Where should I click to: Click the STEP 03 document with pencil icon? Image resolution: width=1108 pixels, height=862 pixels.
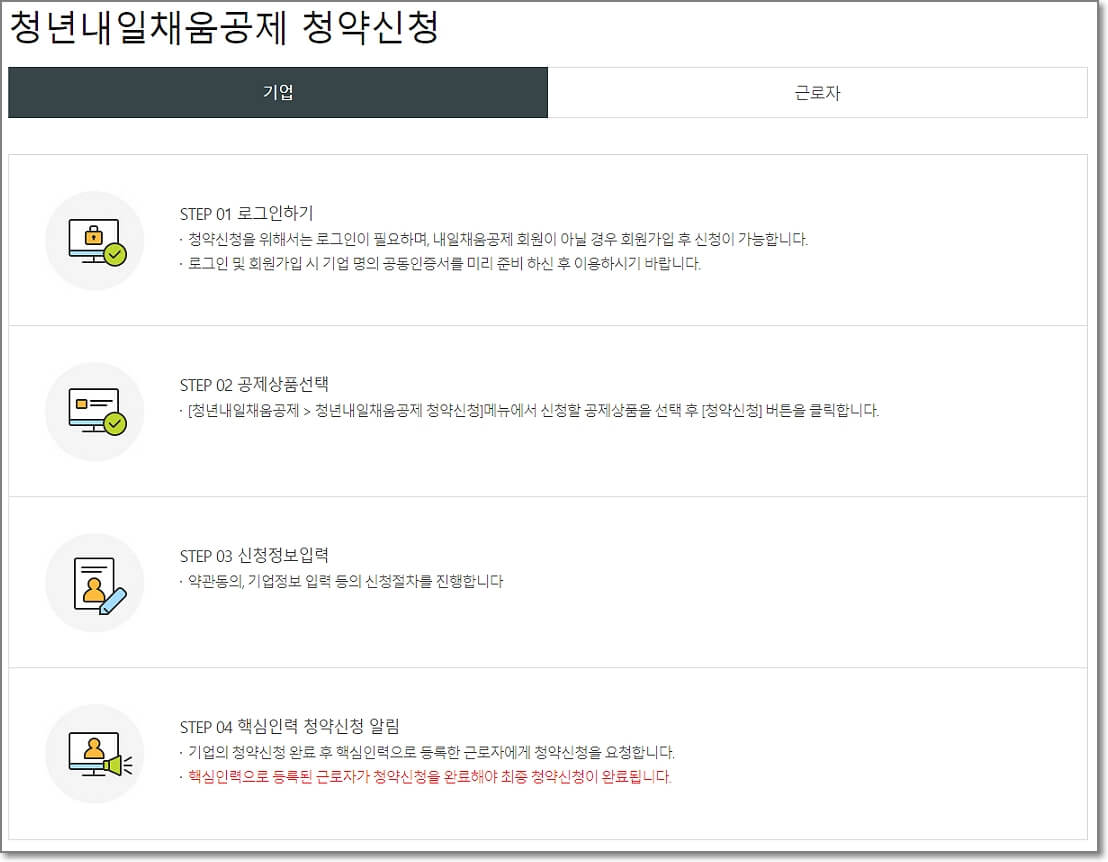95,583
